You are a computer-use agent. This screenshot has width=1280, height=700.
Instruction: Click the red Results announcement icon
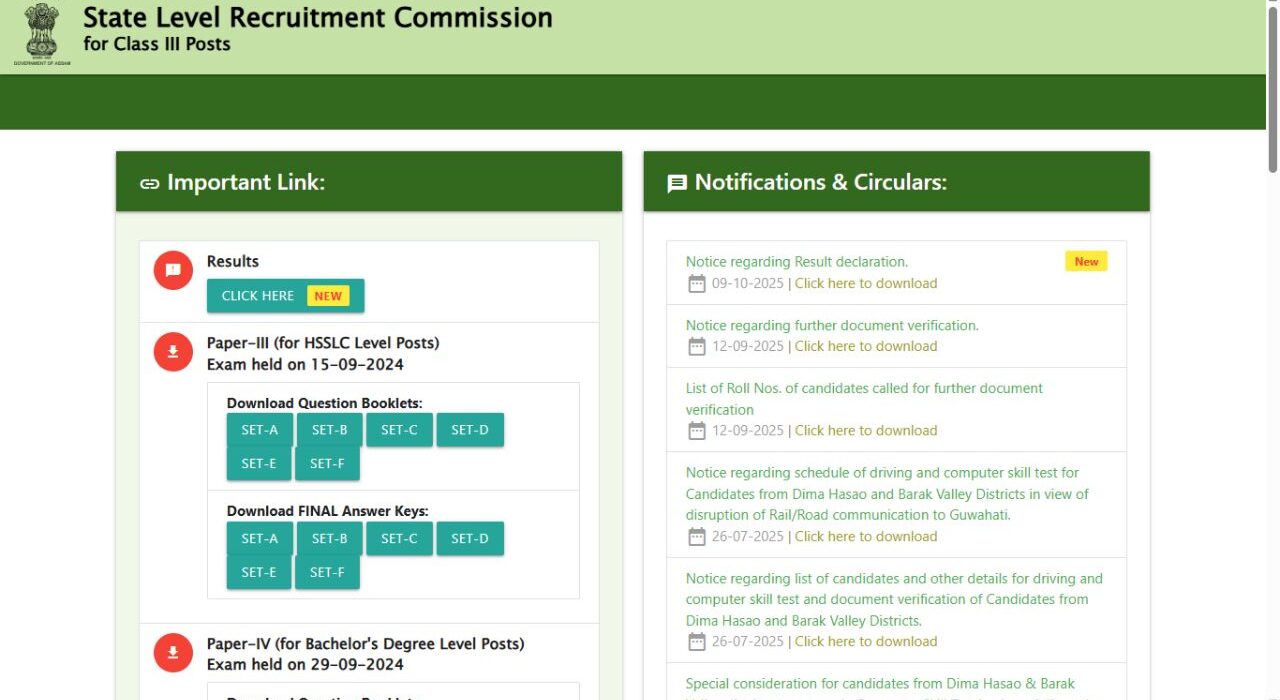tap(173, 270)
